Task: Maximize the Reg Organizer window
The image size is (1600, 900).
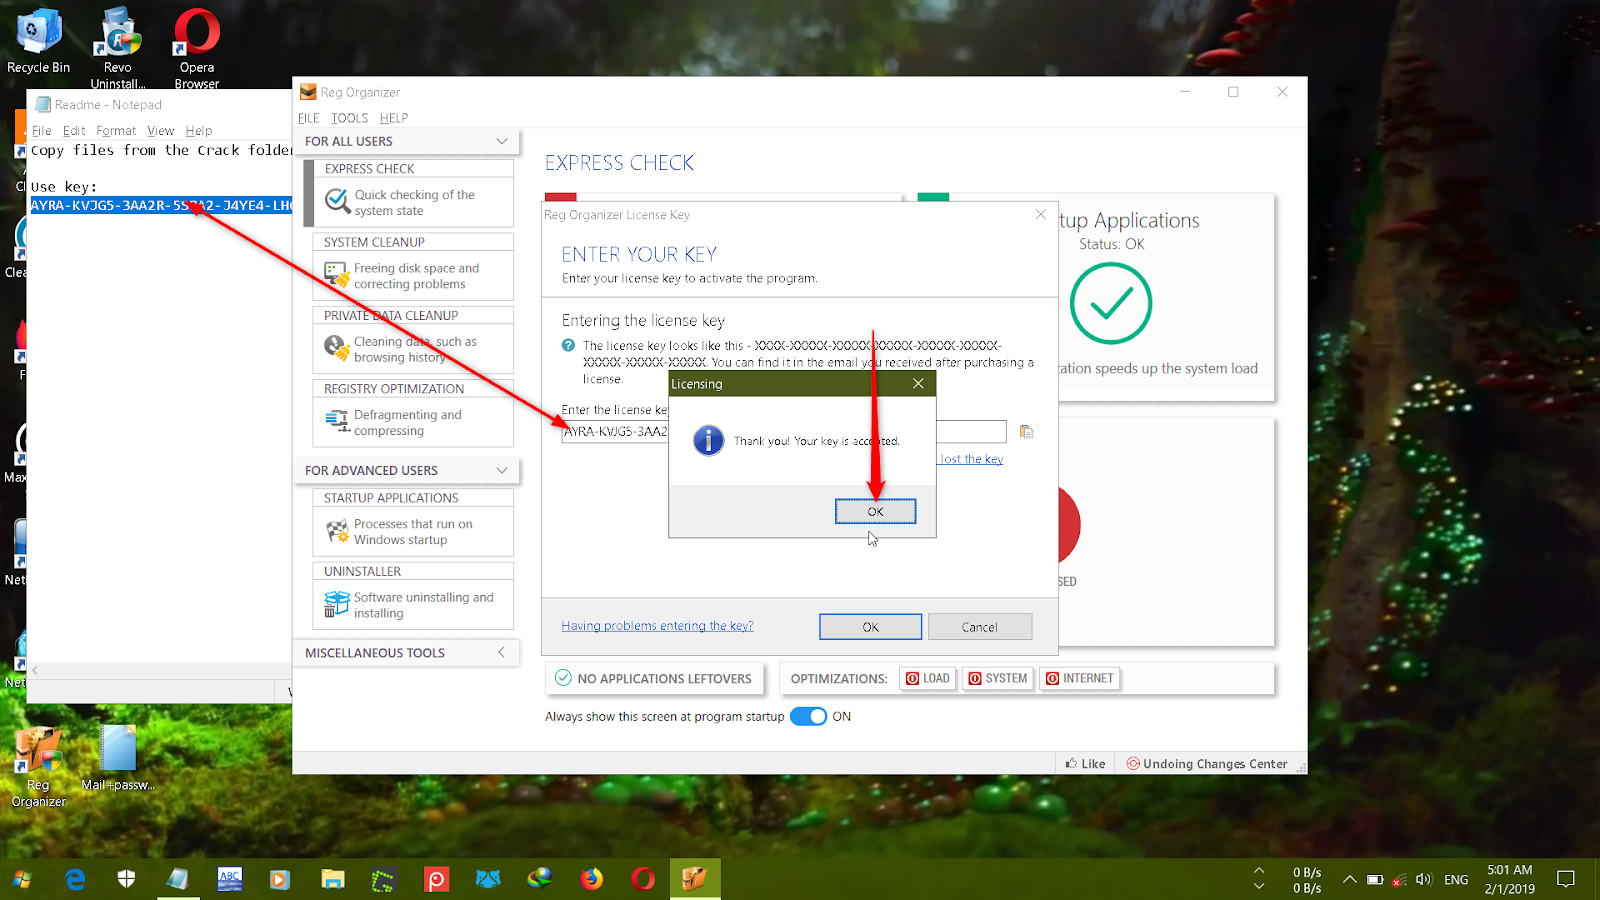Action: 1233,92
